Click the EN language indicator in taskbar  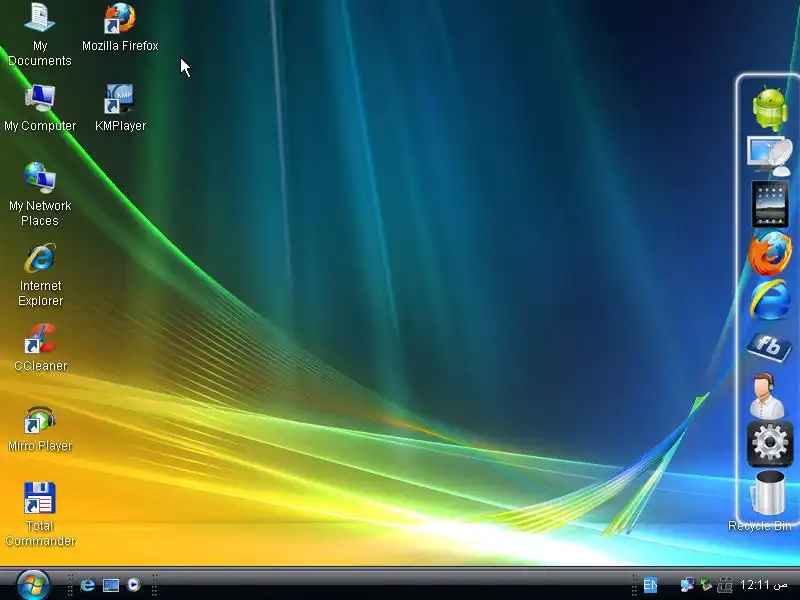pos(649,585)
